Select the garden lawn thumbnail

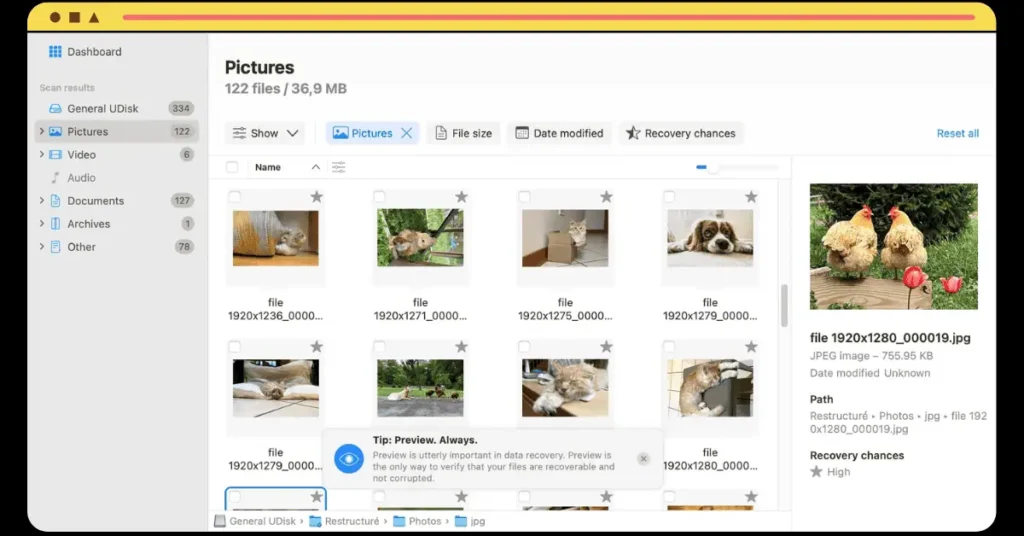(x=421, y=388)
